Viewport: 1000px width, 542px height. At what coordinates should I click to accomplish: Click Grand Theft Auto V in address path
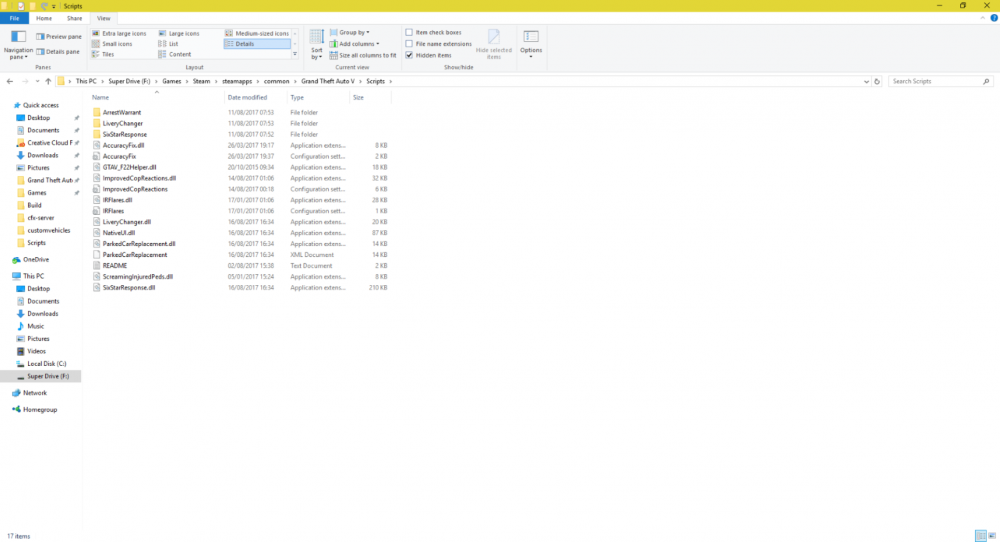tap(329, 81)
